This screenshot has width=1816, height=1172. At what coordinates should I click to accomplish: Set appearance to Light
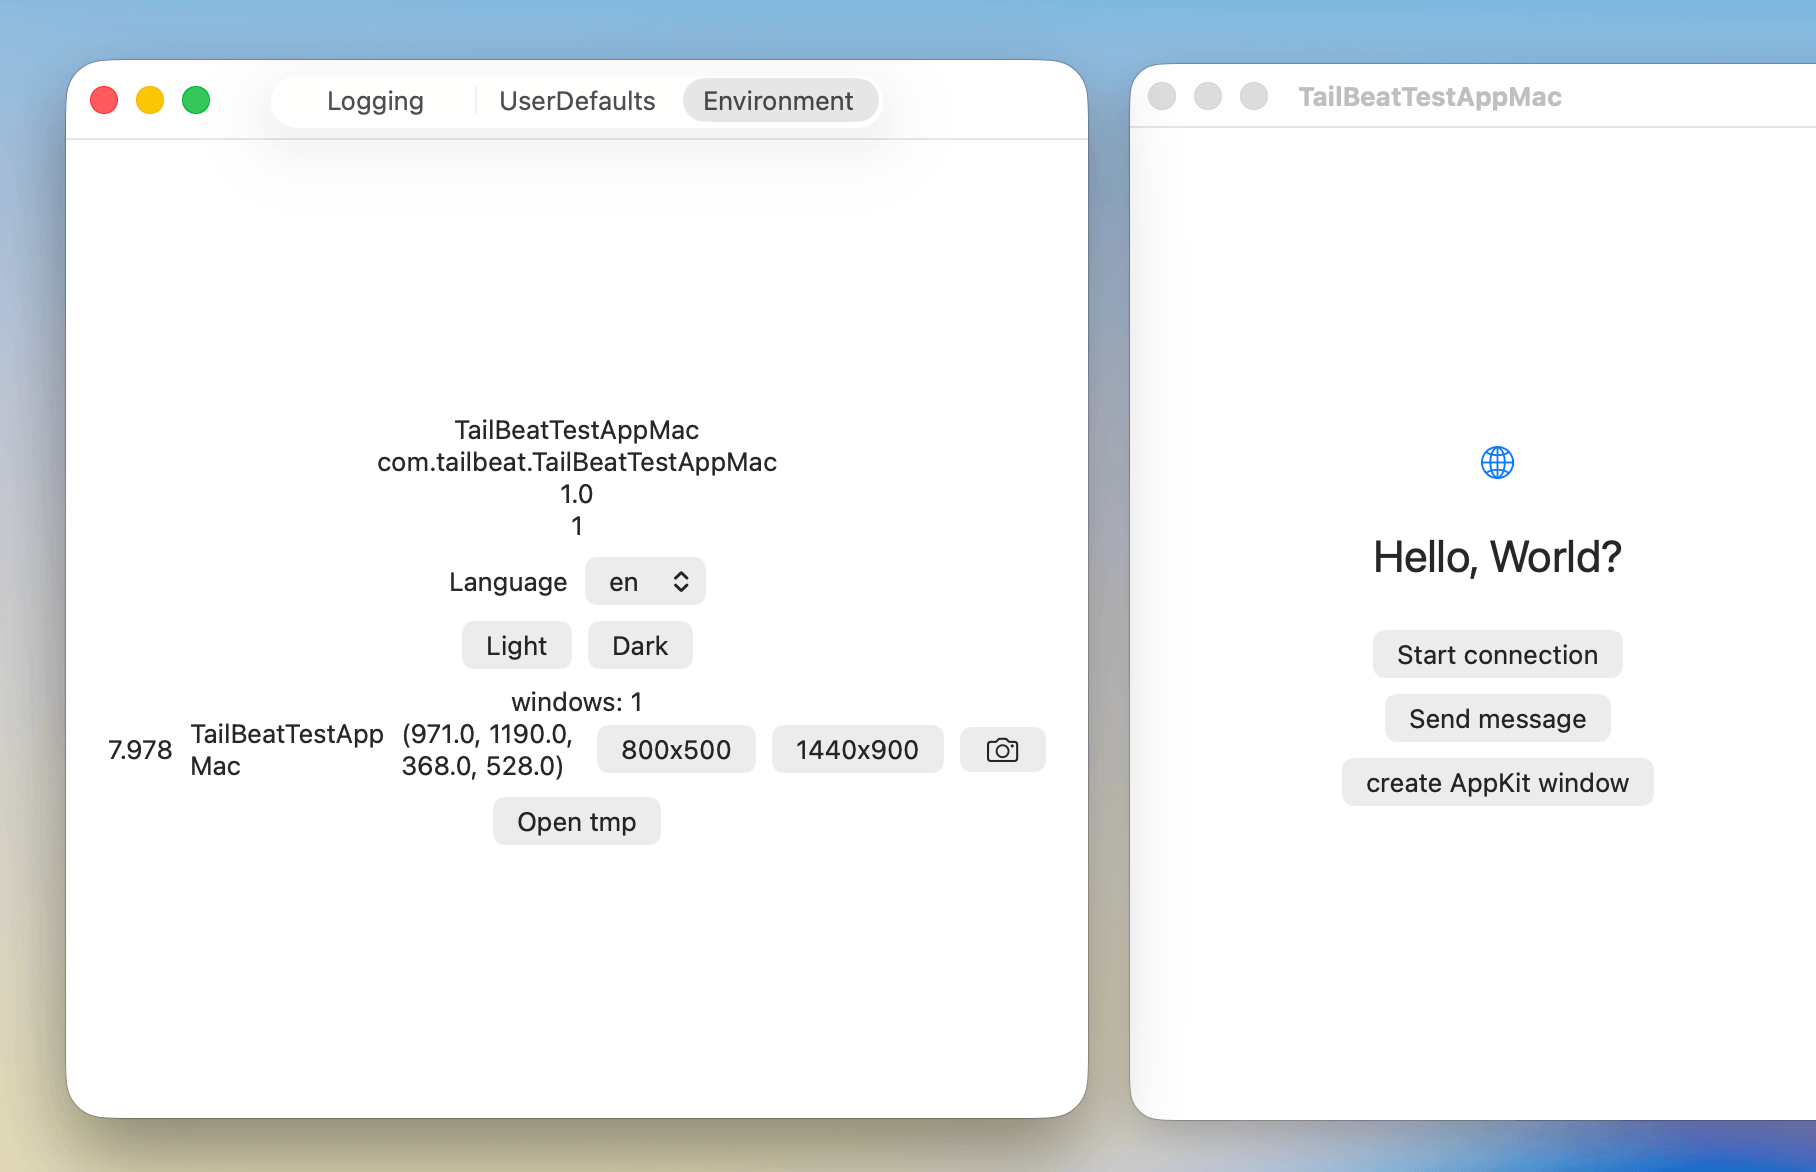(516, 646)
